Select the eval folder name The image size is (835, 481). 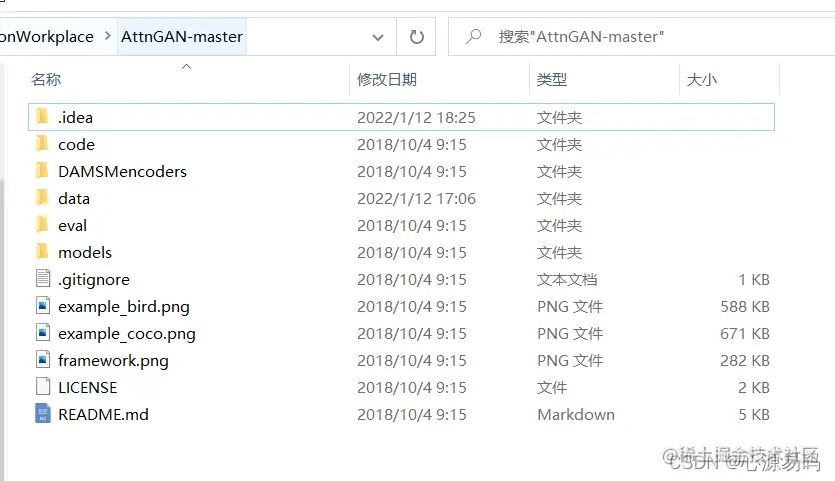pos(72,225)
